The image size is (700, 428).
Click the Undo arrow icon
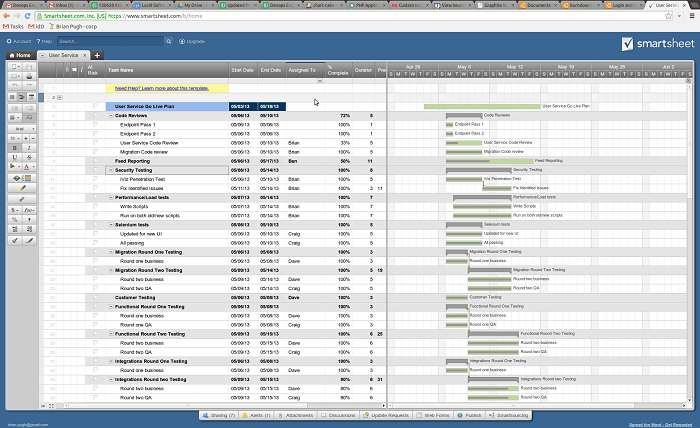click(15, 85)
